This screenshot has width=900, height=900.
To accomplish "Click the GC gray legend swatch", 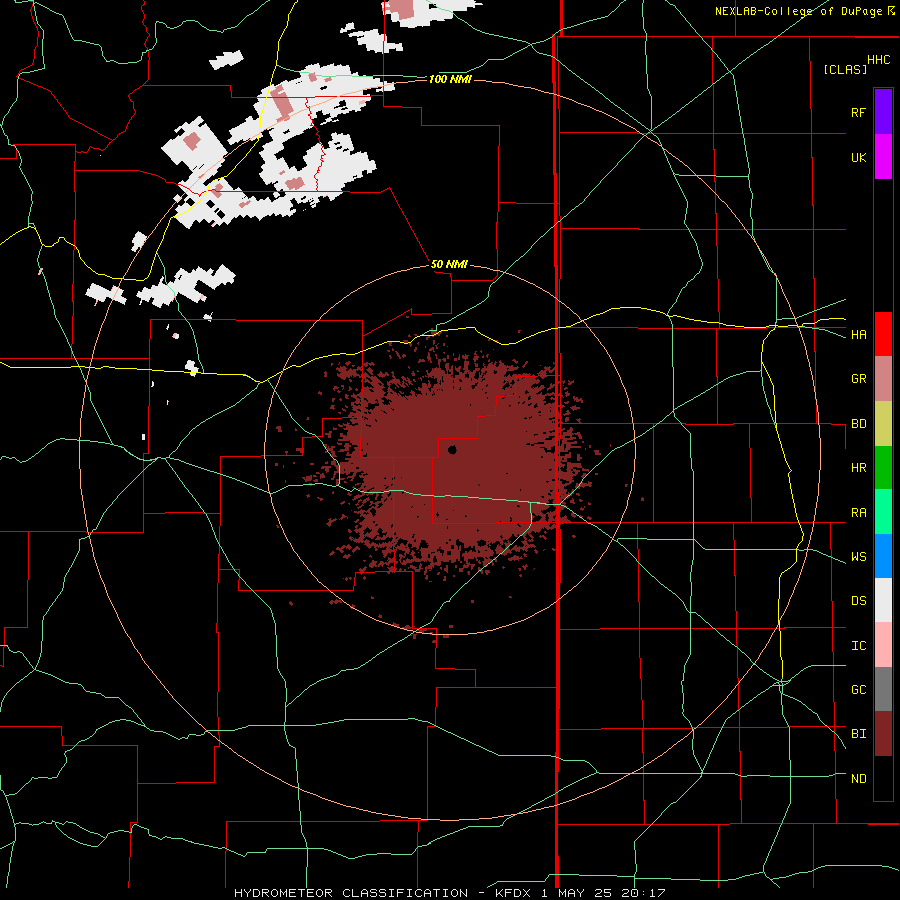I will click(883, 689).
